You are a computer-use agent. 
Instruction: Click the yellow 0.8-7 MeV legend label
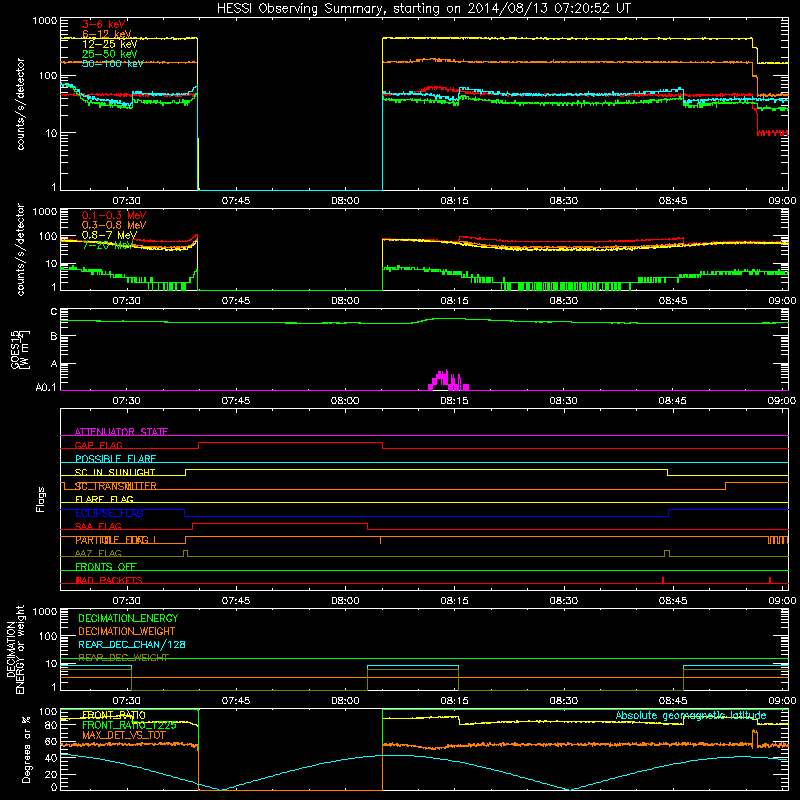[x=109, y=235]
